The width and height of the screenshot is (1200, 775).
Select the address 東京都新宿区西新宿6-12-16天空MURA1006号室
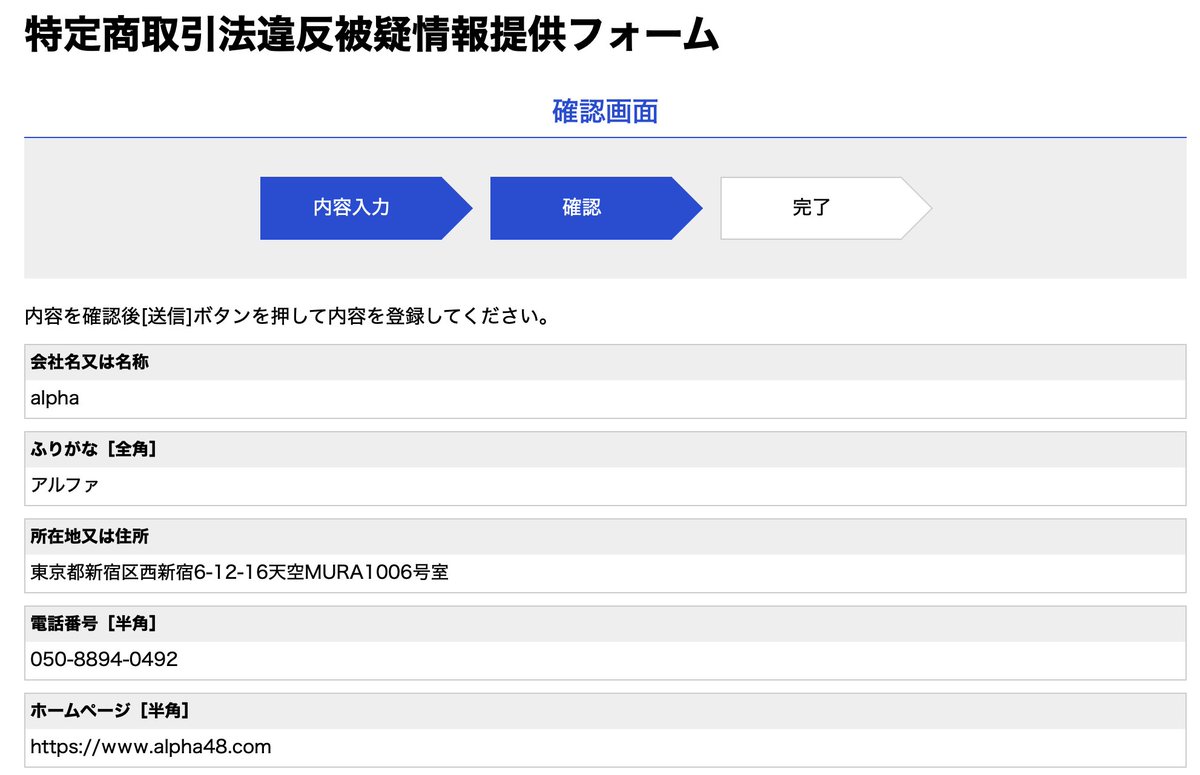(240, 573)
